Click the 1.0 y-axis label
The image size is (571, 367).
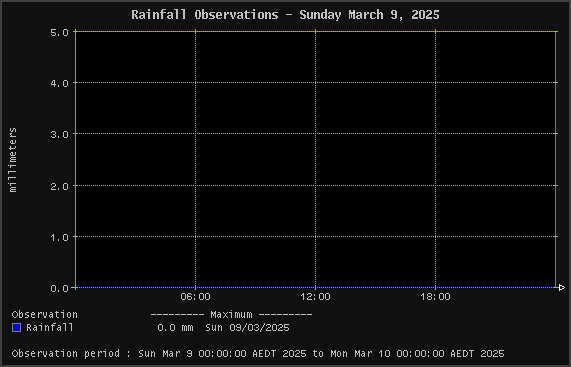59,237
